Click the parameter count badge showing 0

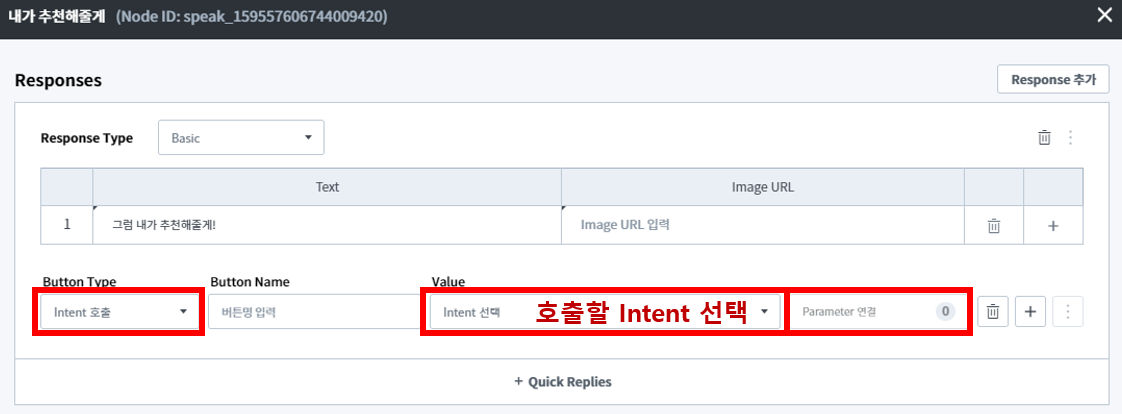point(946,312)
